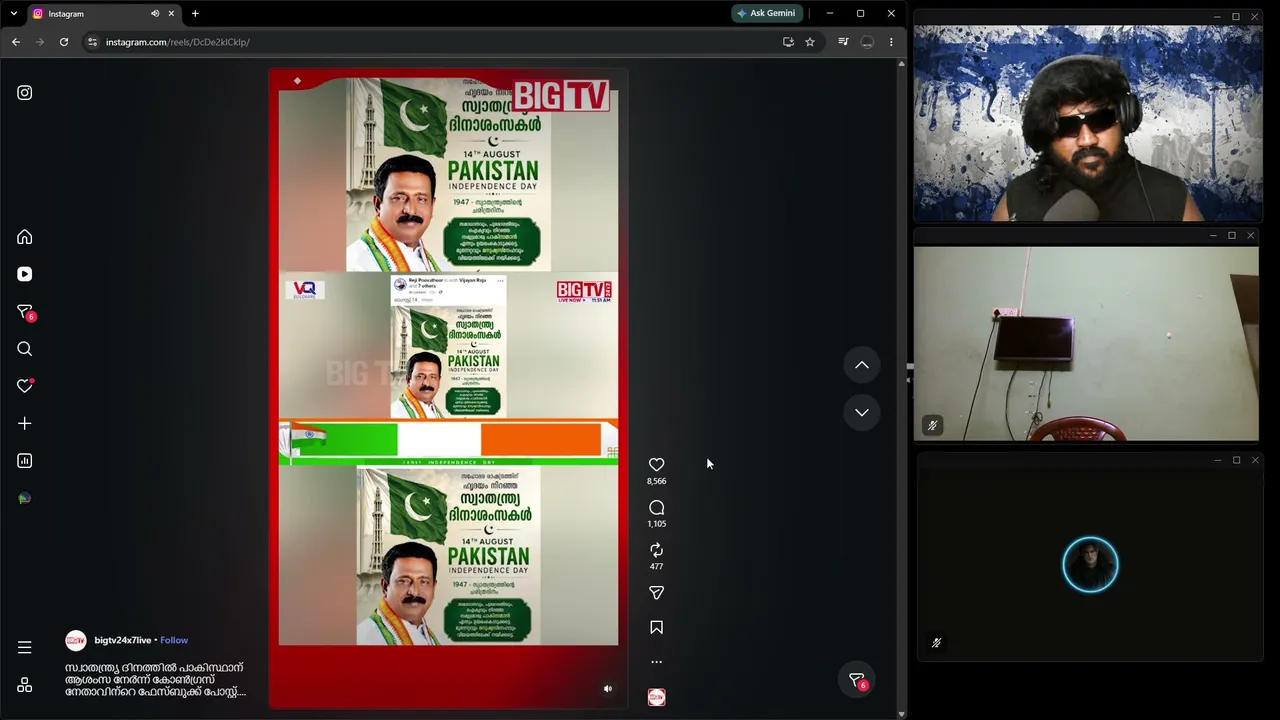
Task: Repost the reel
Action: click(656, 550)
